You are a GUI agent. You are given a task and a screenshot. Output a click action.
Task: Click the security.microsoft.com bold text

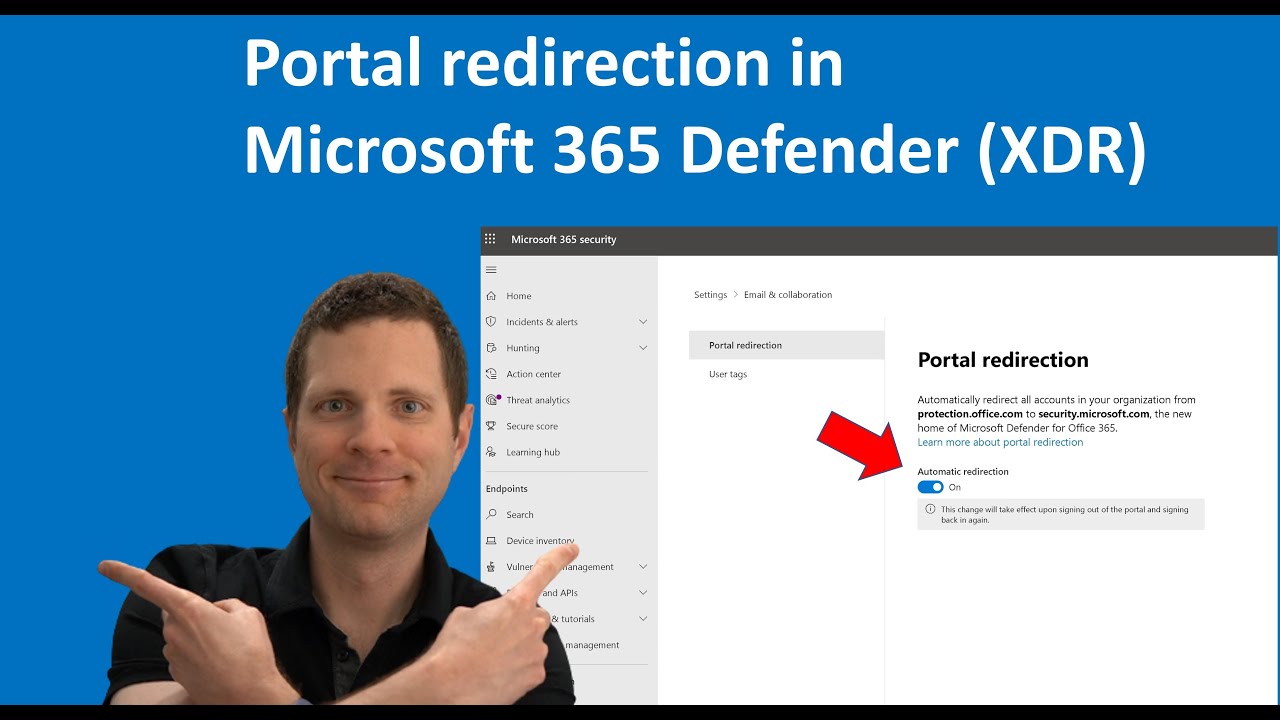coord(1094,414)
